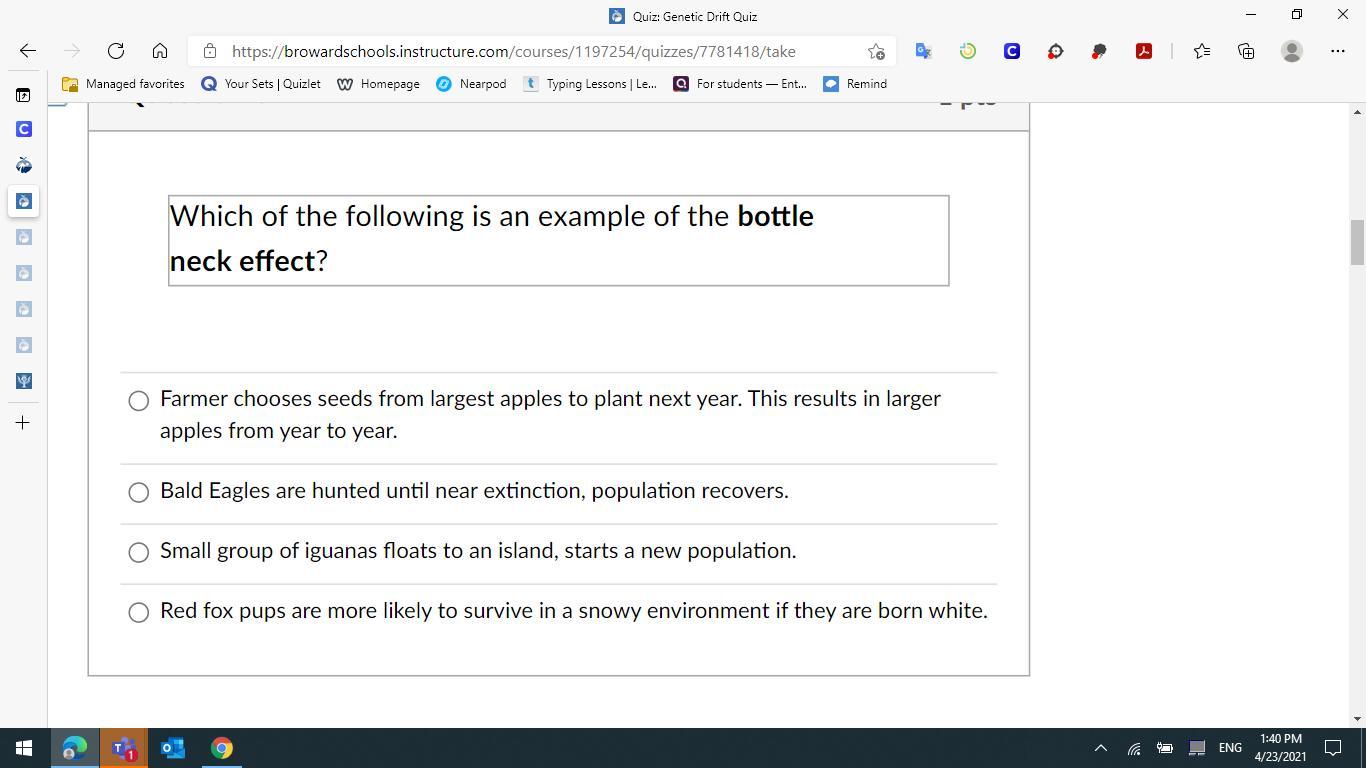
Task: Switch to the third vertical tab below the C tab
Action: pos(23,237)
